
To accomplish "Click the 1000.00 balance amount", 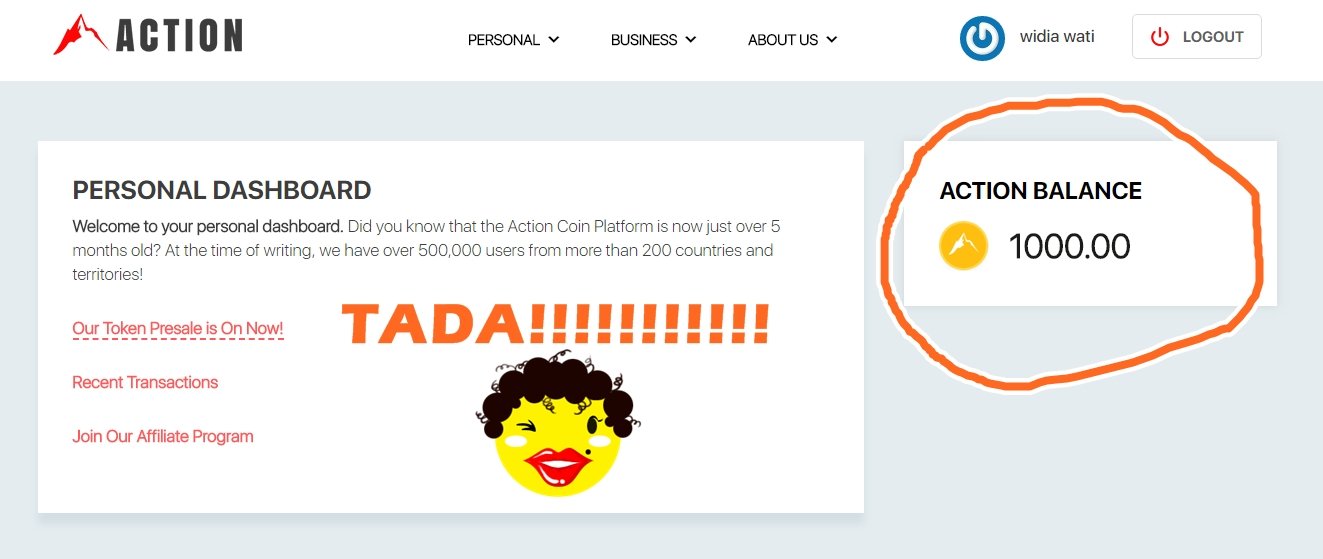I will coord(1069,246).
